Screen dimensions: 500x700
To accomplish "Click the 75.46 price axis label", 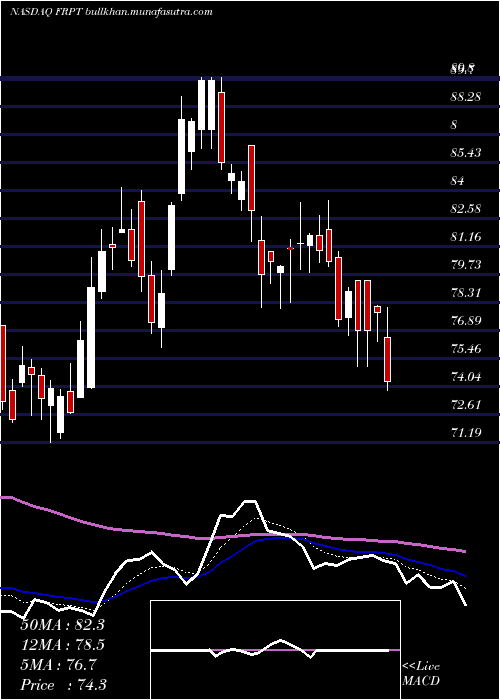I will [x=466, y=349].
